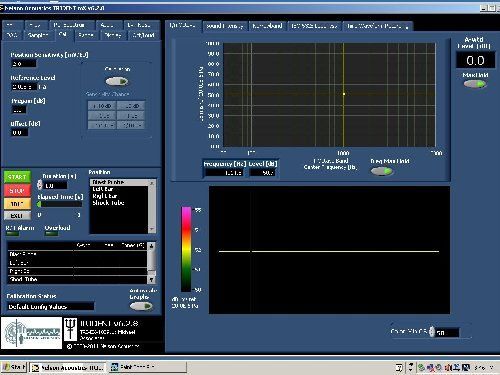The height and width of the screenshot is (375, 500).
Task: Switch to the Paint taskbar item
Action: coord(148,367)
